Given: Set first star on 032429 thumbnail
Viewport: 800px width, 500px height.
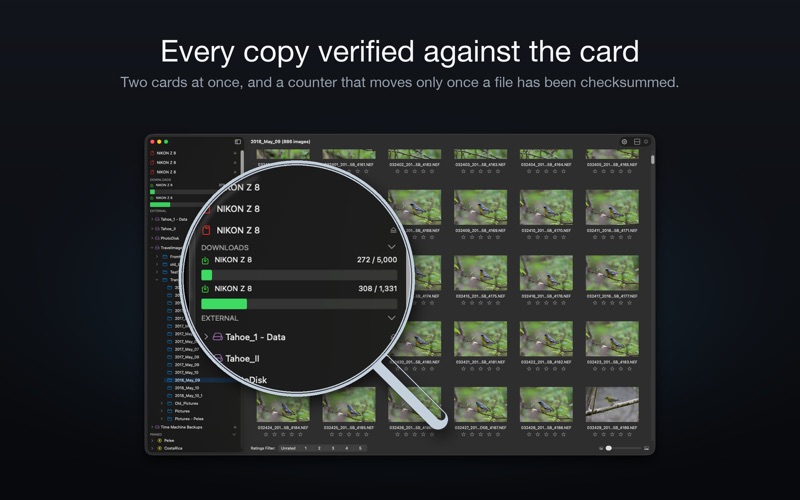Looking at the screenshot, I should click(595, 434).
